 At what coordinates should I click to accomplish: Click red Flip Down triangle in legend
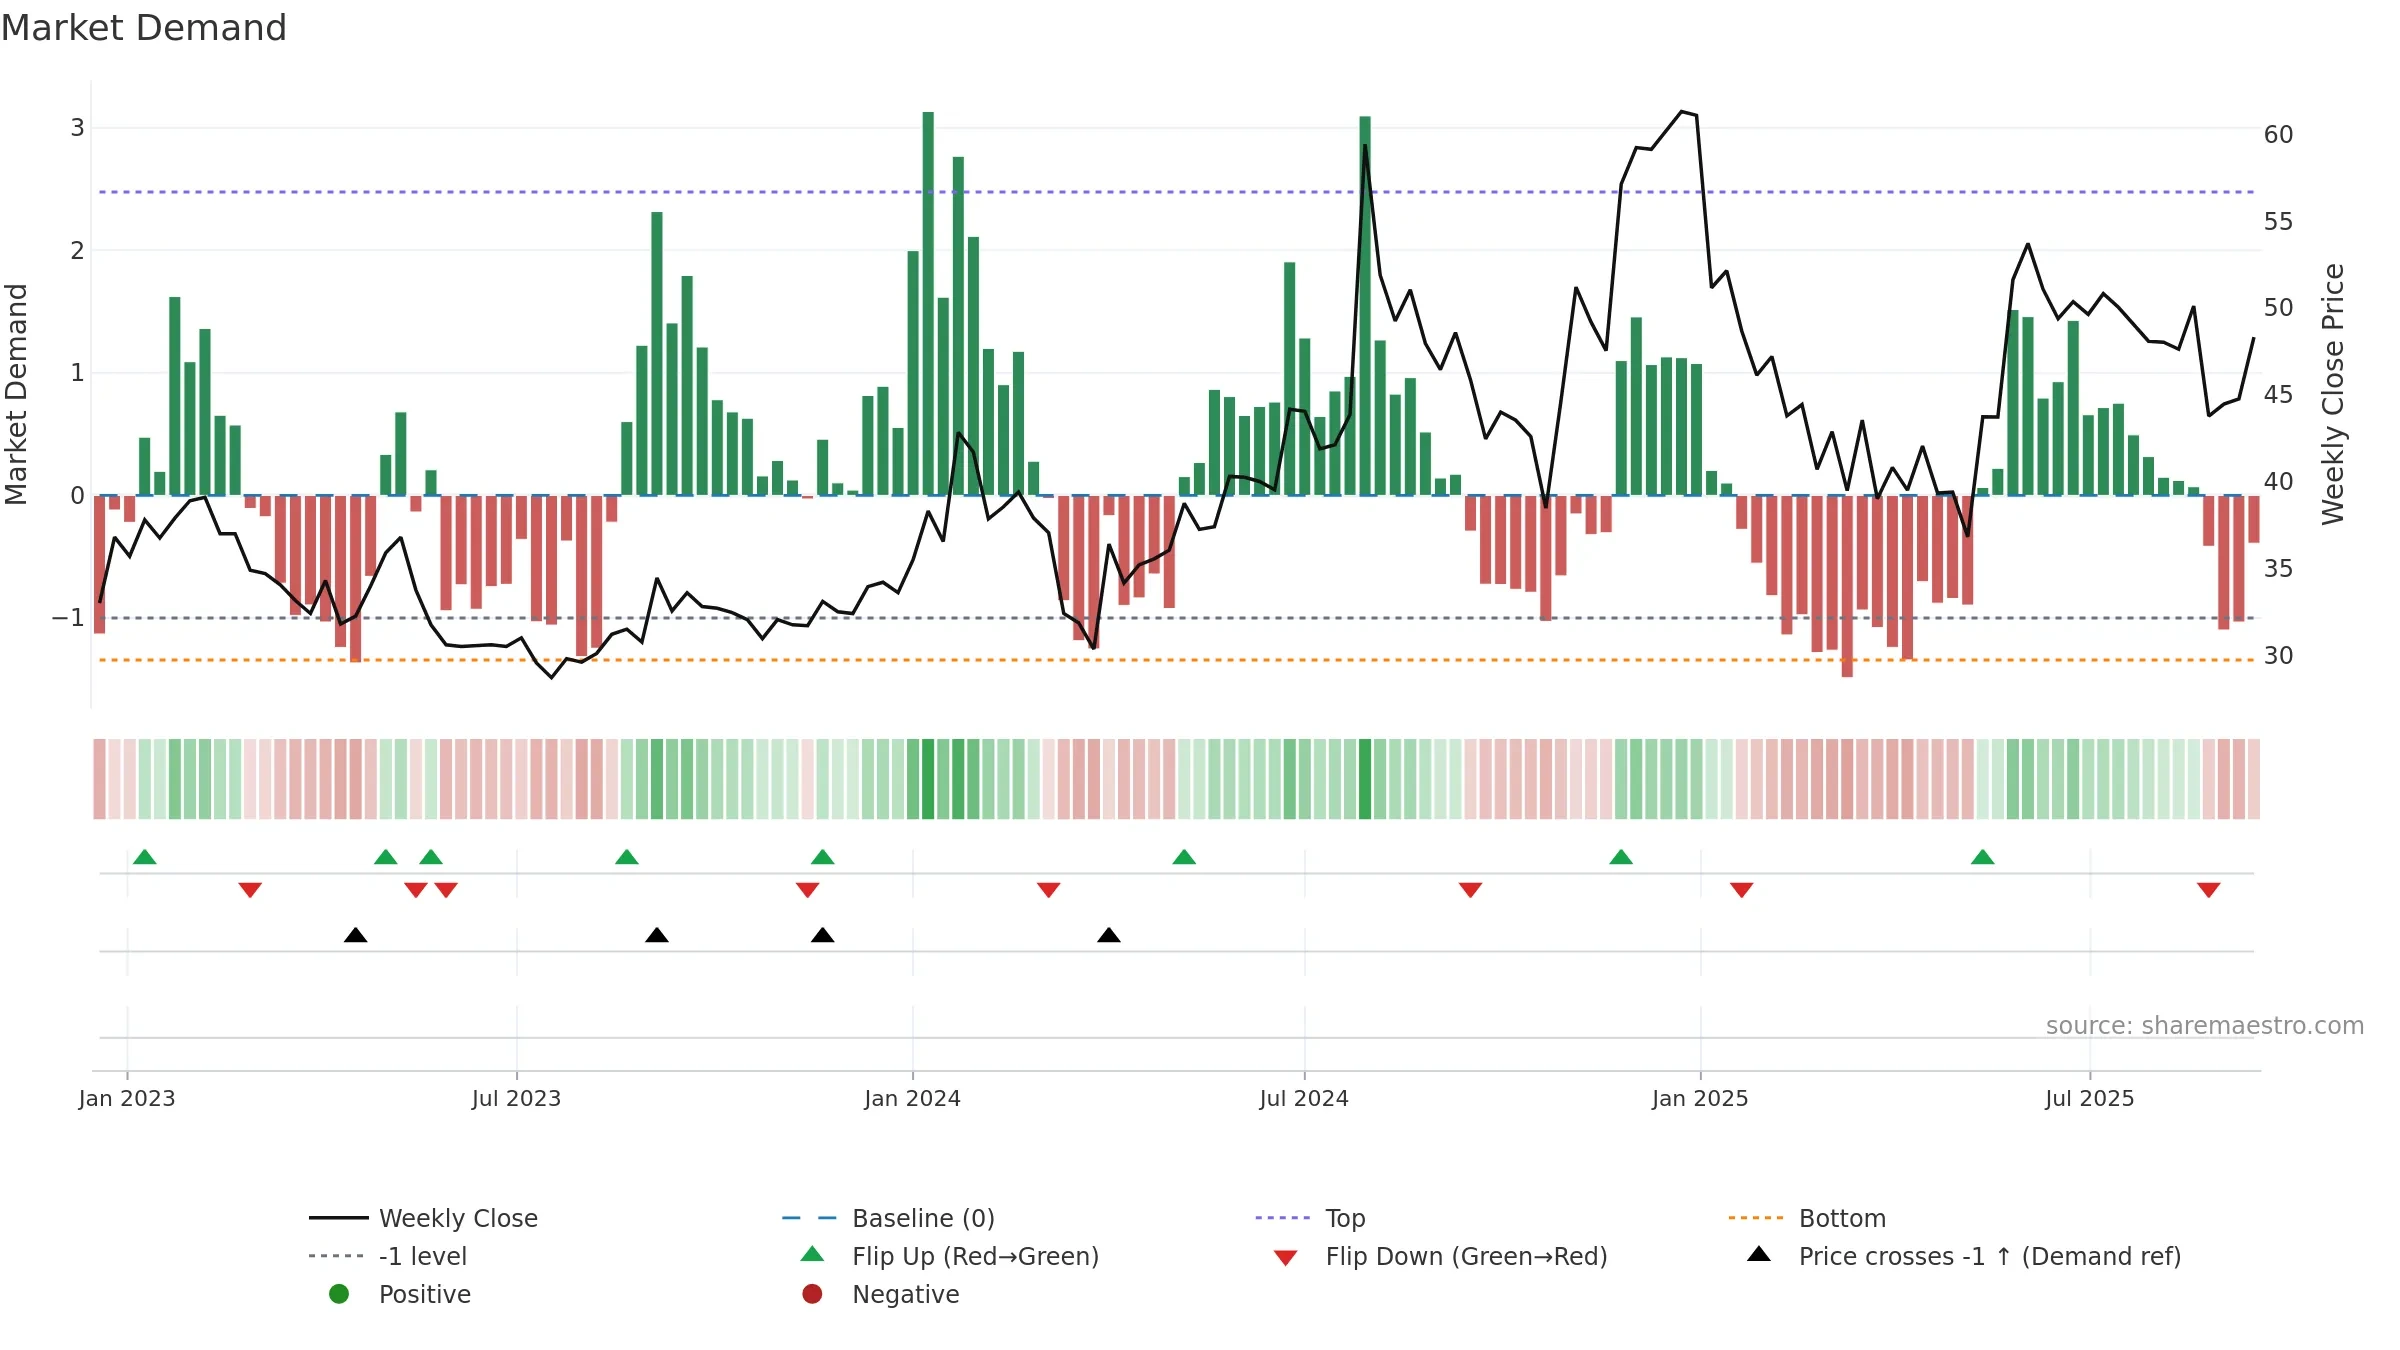pos(1286,1258)
